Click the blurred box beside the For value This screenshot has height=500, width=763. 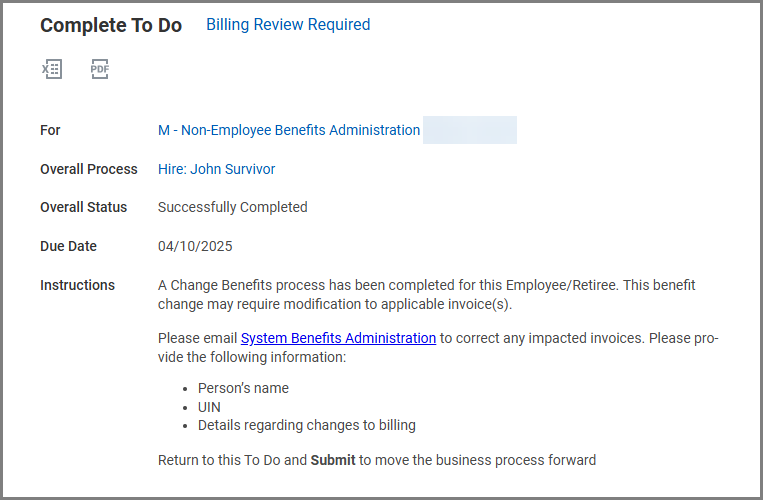pyautogui.click(x=469, y=130)
